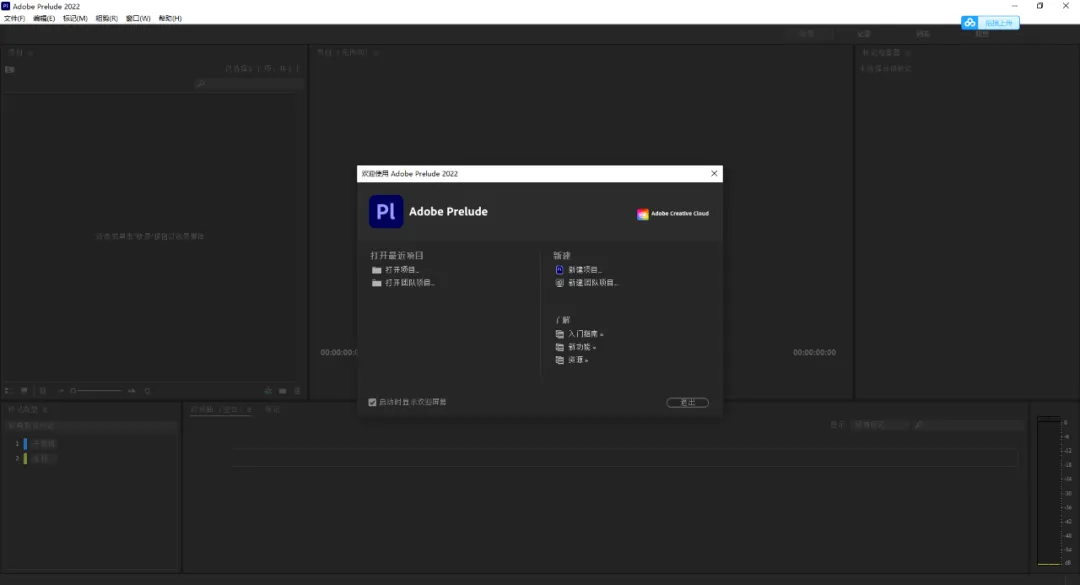The image size is (1080, 585).
Task: Open the 新功能 learning link
Action: [582, 347]
